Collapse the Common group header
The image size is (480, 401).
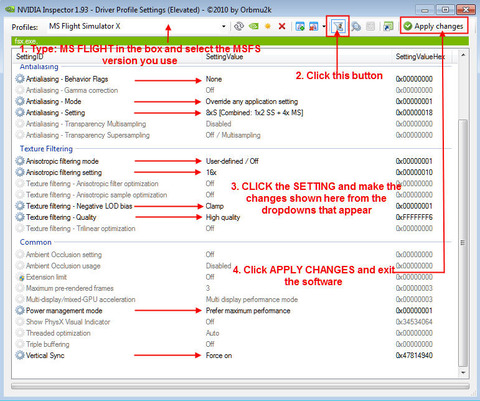click(35, 242)
